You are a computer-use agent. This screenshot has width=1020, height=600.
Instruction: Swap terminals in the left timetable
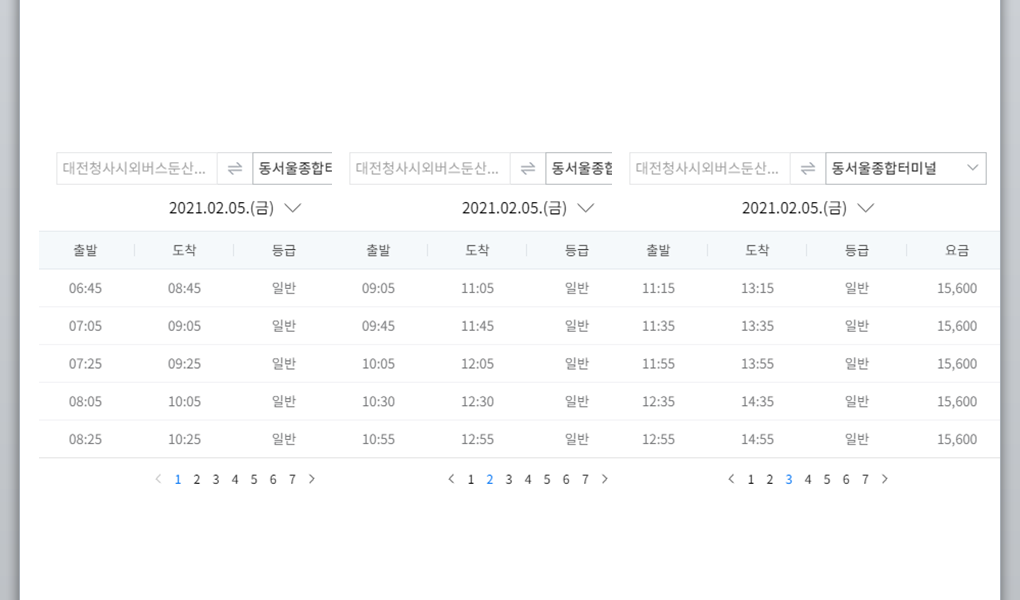(235, 169)
